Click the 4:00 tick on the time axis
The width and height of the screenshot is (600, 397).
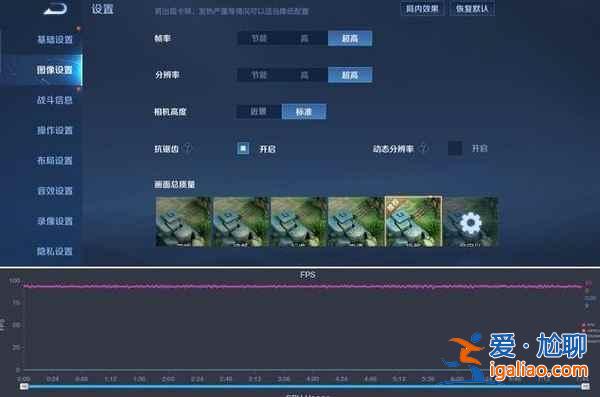tap(313, 379)
